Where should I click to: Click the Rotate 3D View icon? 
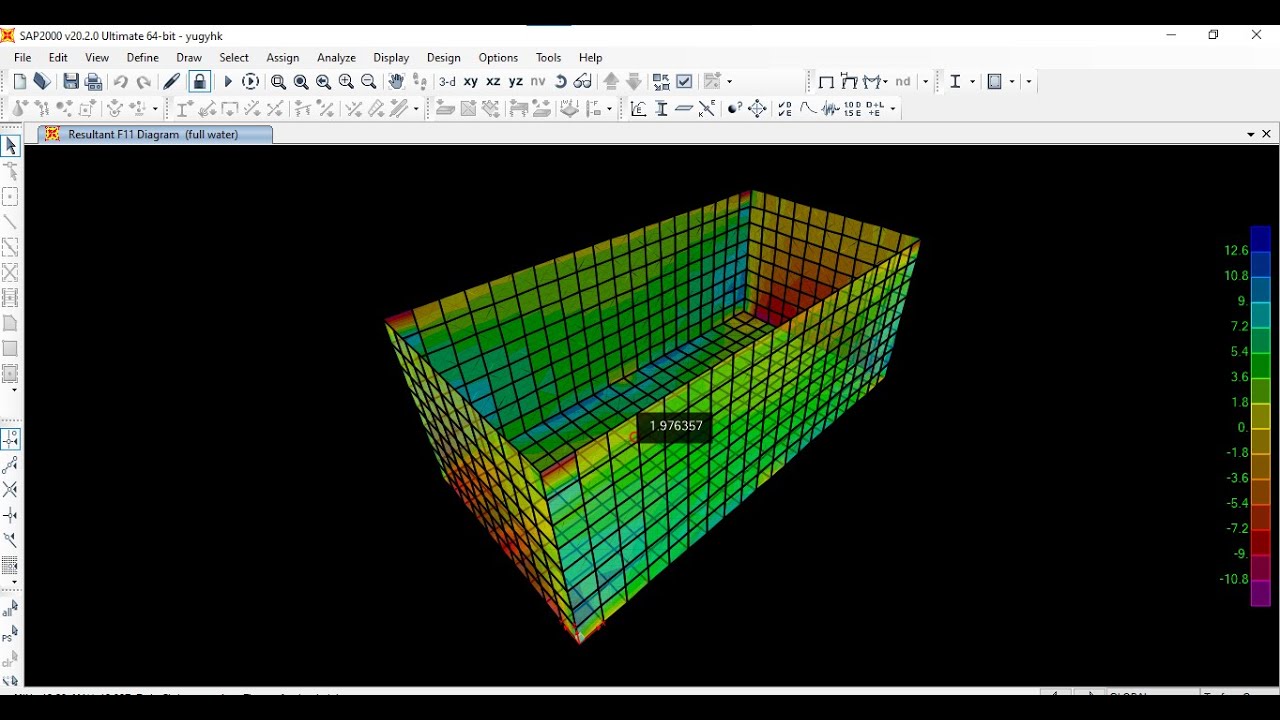[x=561, y=82]
